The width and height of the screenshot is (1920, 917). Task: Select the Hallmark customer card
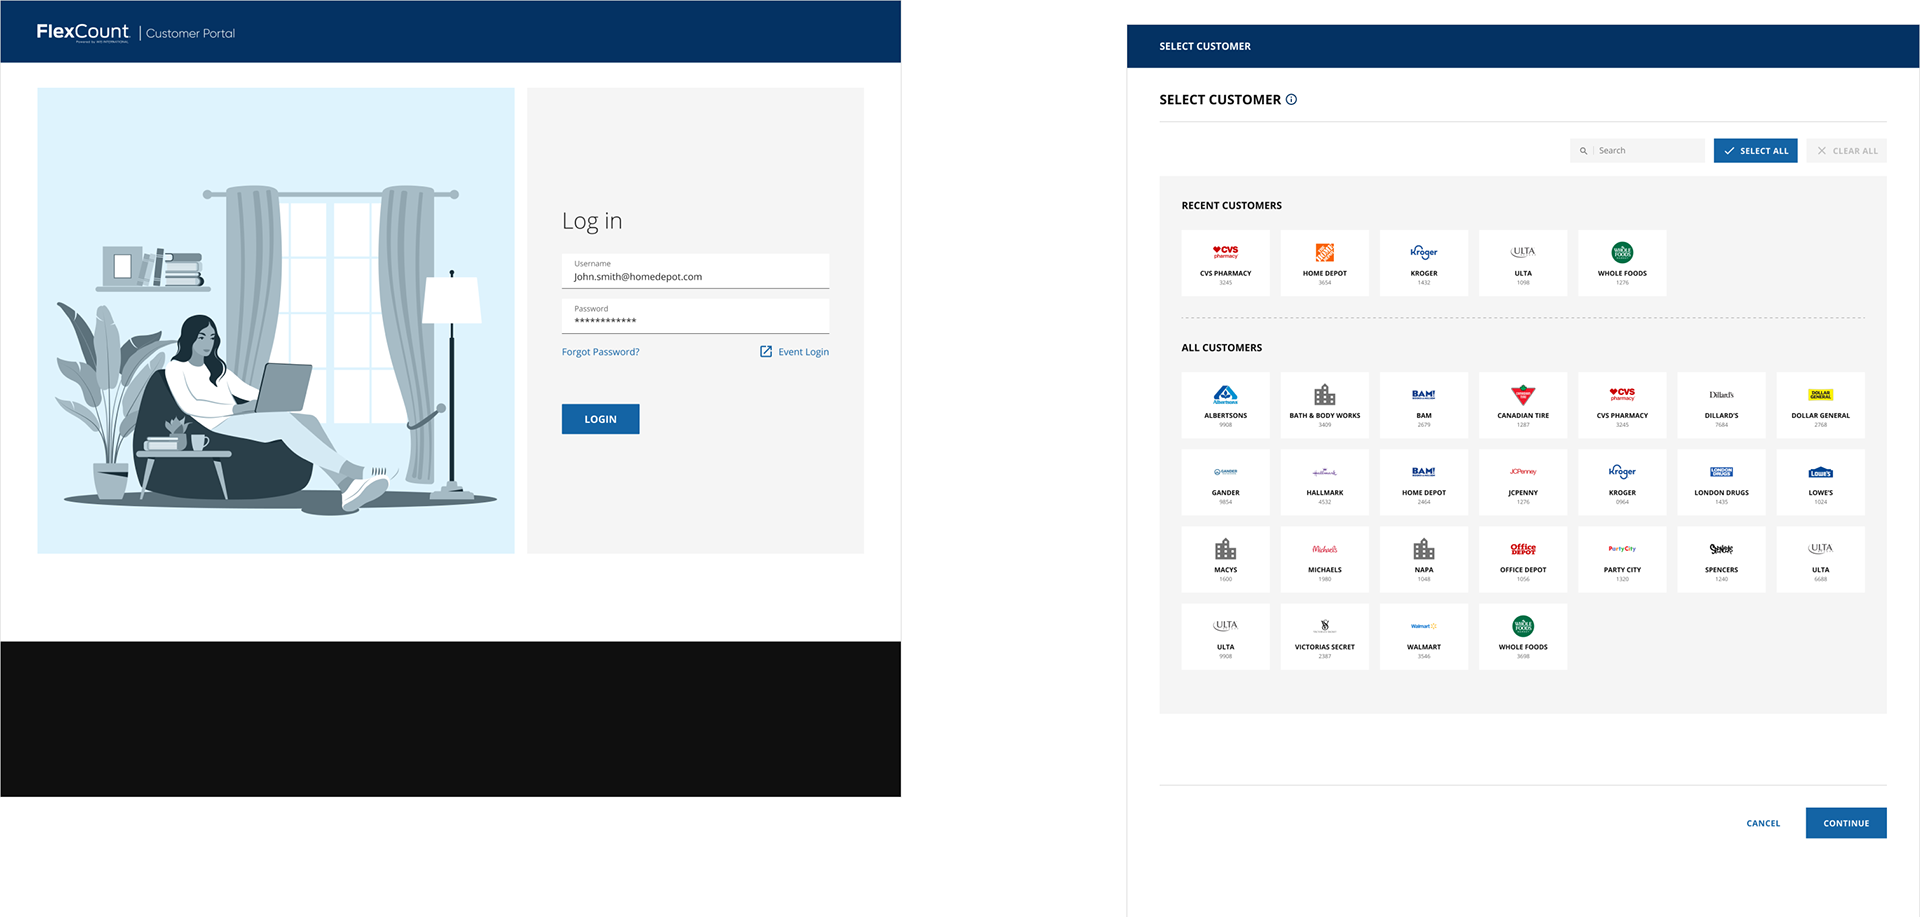[1324, 482]
